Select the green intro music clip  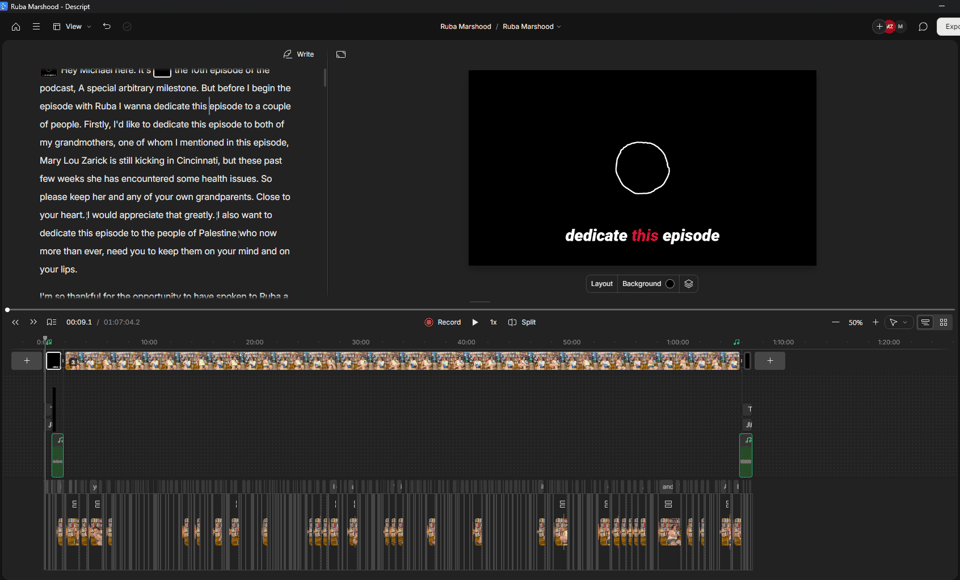(58, 455)
